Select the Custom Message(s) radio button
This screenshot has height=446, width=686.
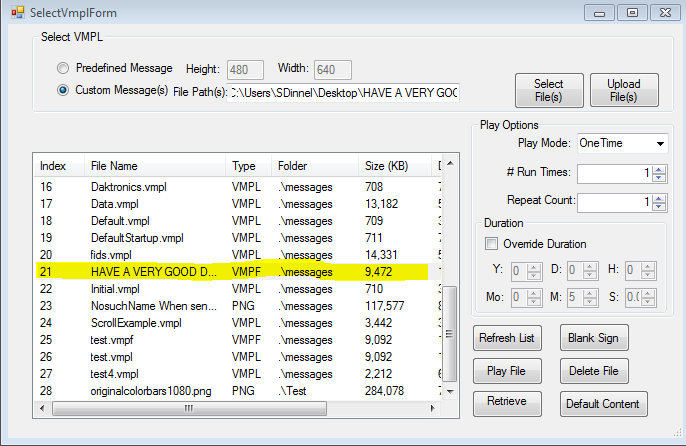click(x=64, y=91)
